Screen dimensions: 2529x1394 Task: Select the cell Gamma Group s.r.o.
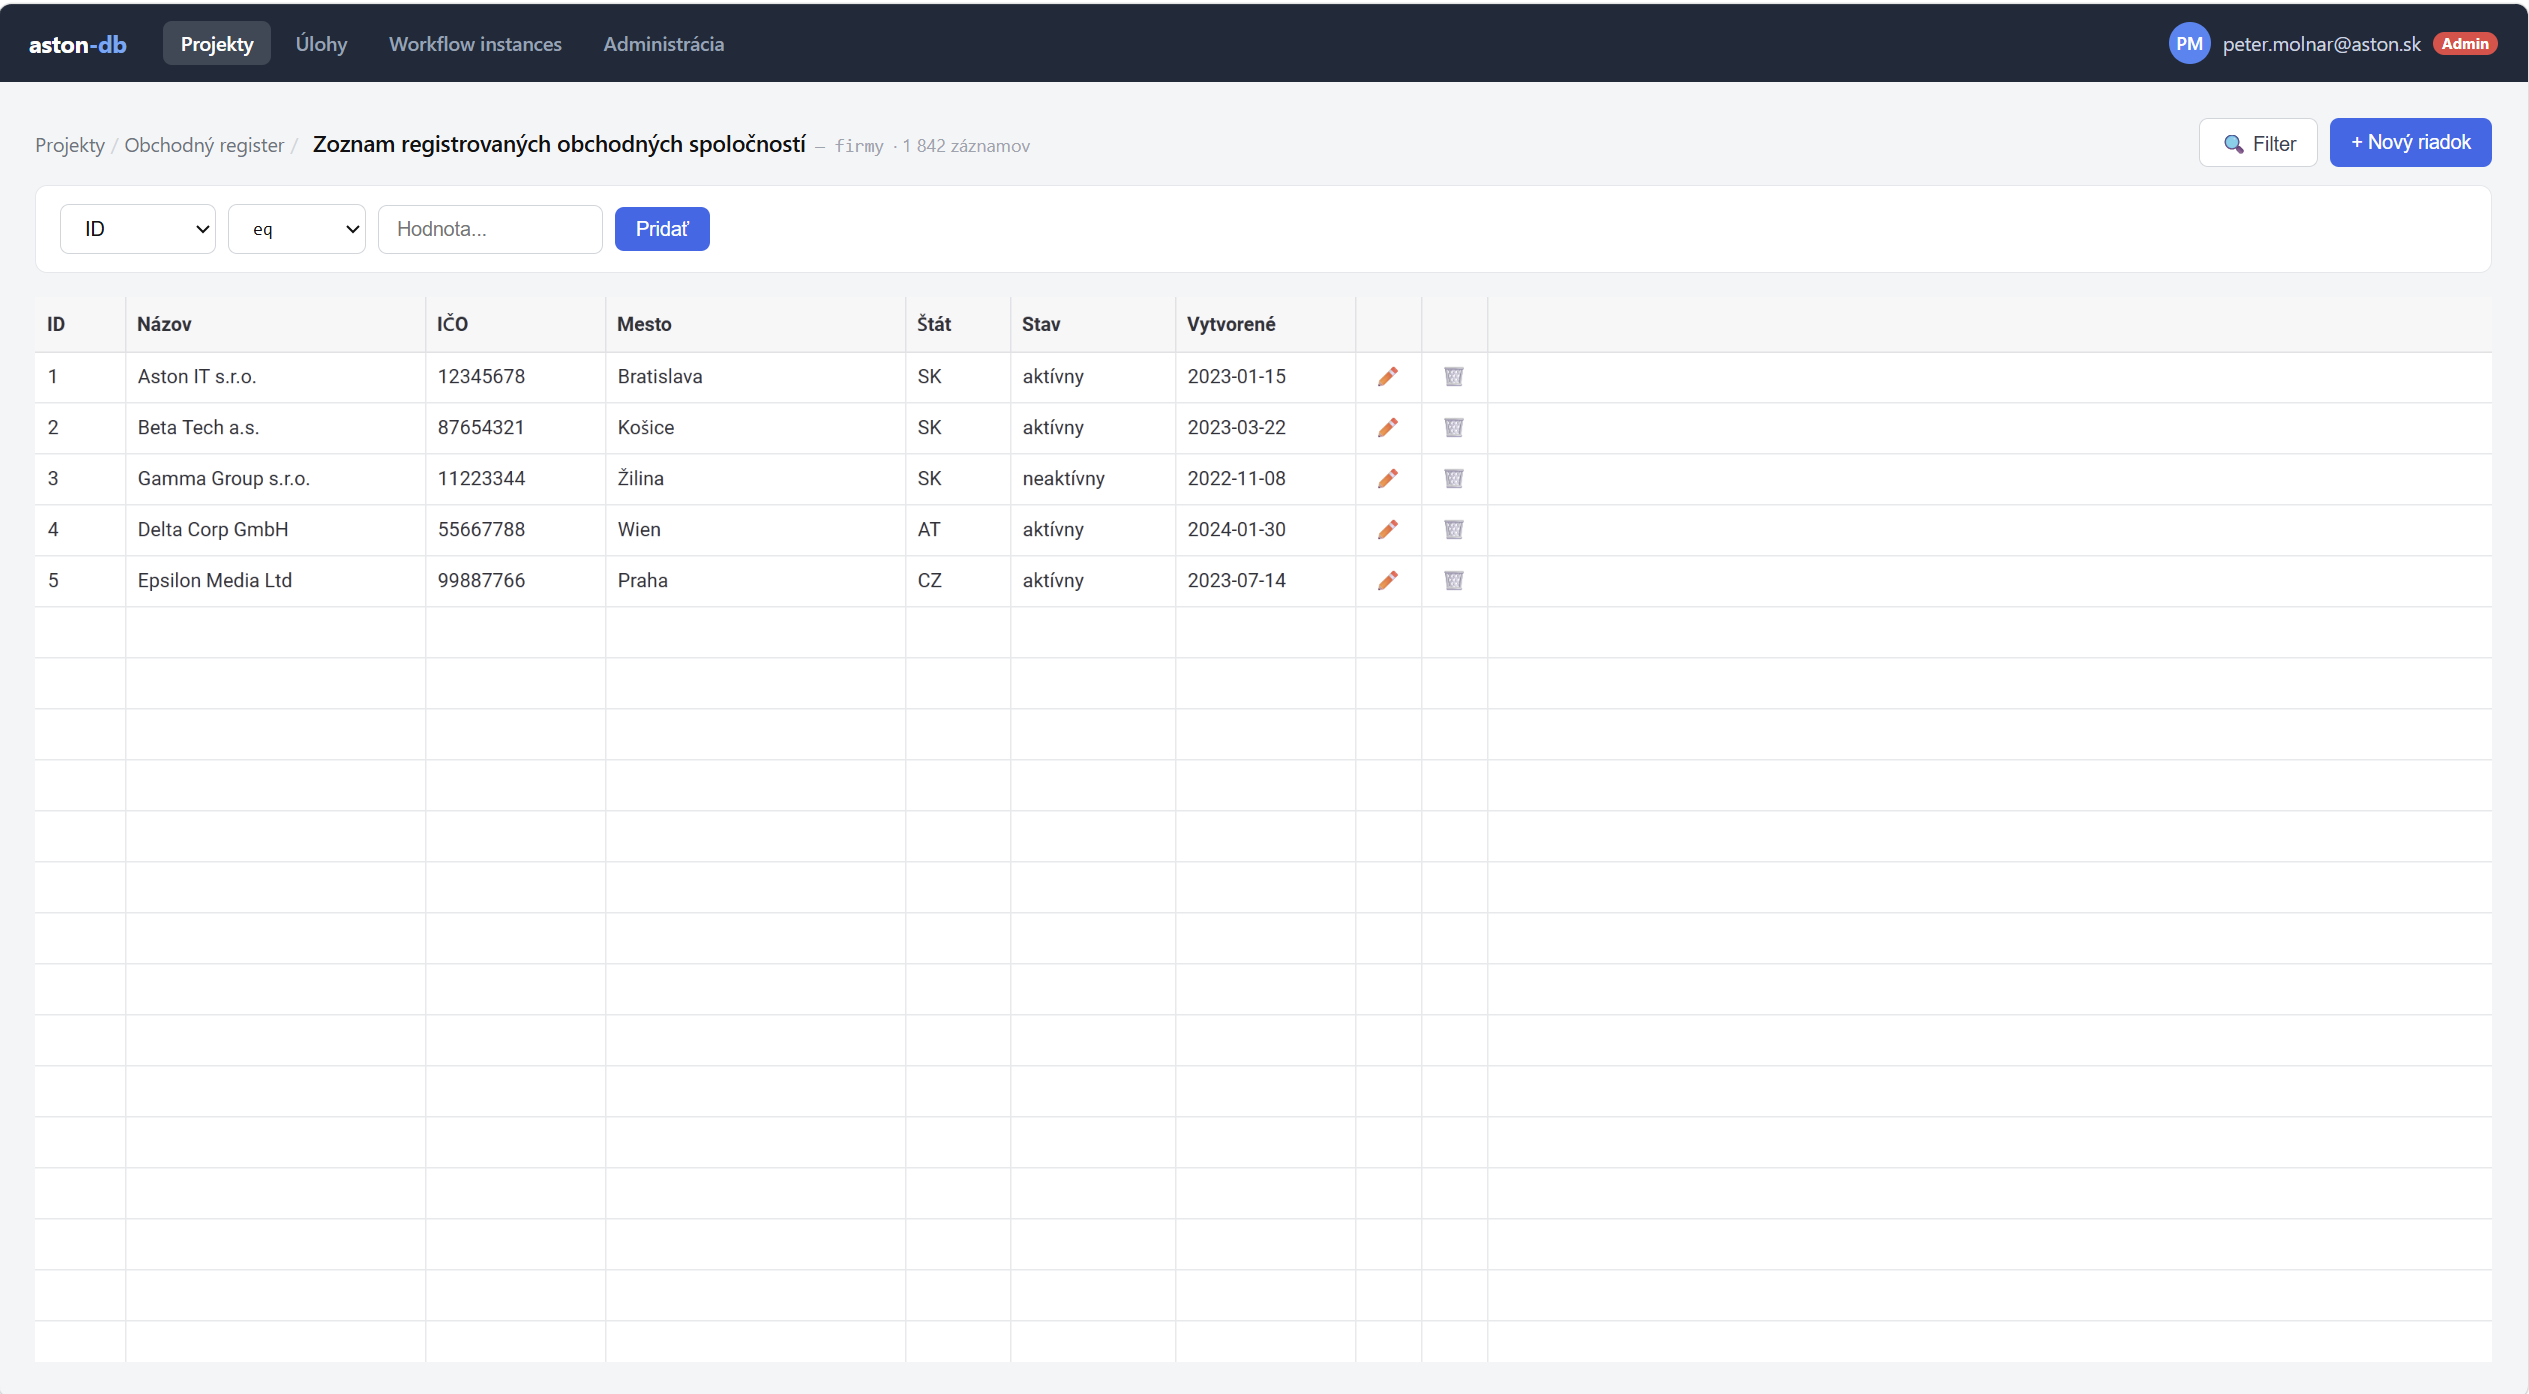(x=275, y=479)
